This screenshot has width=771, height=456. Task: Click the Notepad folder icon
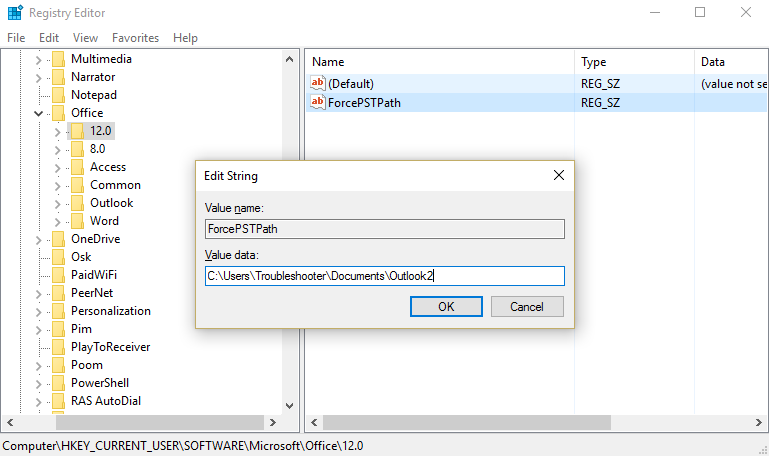pyautogui.click(x=59, y=95)
